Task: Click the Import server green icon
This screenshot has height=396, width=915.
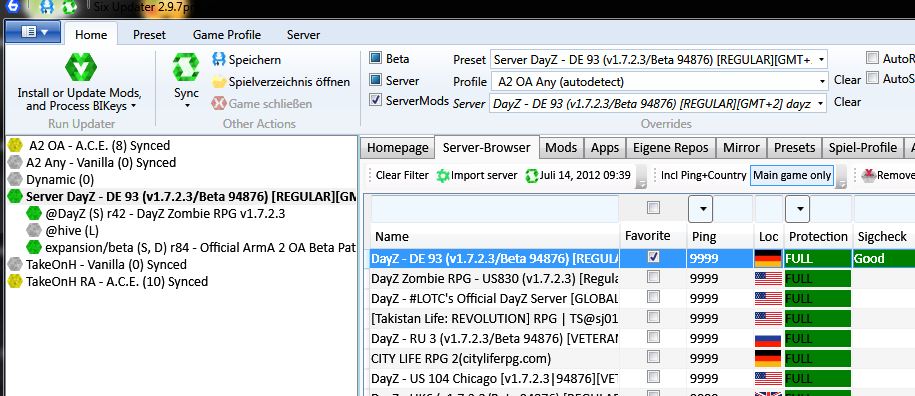Action: point(443,175)
